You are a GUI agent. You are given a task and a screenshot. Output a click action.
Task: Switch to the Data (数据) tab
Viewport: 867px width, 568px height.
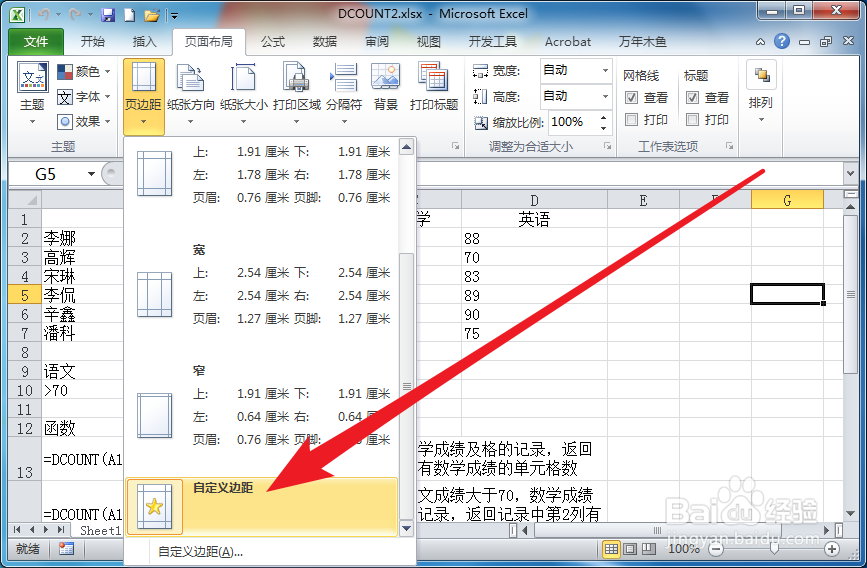pyautogui.click(x=325, y=41)
